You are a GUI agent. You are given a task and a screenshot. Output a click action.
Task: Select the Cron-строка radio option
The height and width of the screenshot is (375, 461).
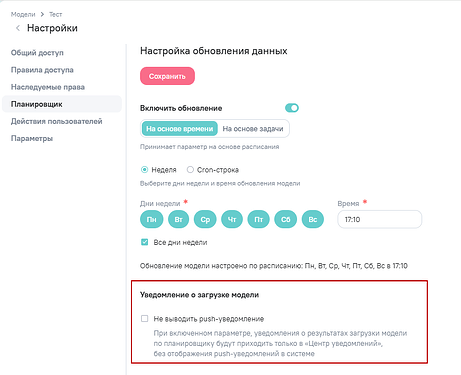coord(190,170)
